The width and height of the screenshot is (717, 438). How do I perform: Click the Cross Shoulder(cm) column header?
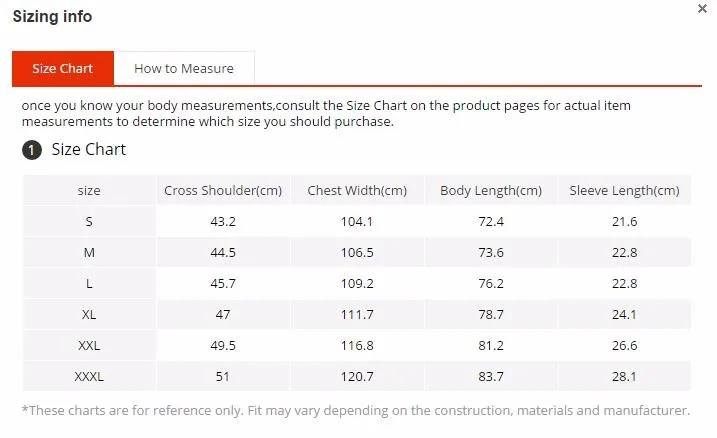[x=223, y=191]
